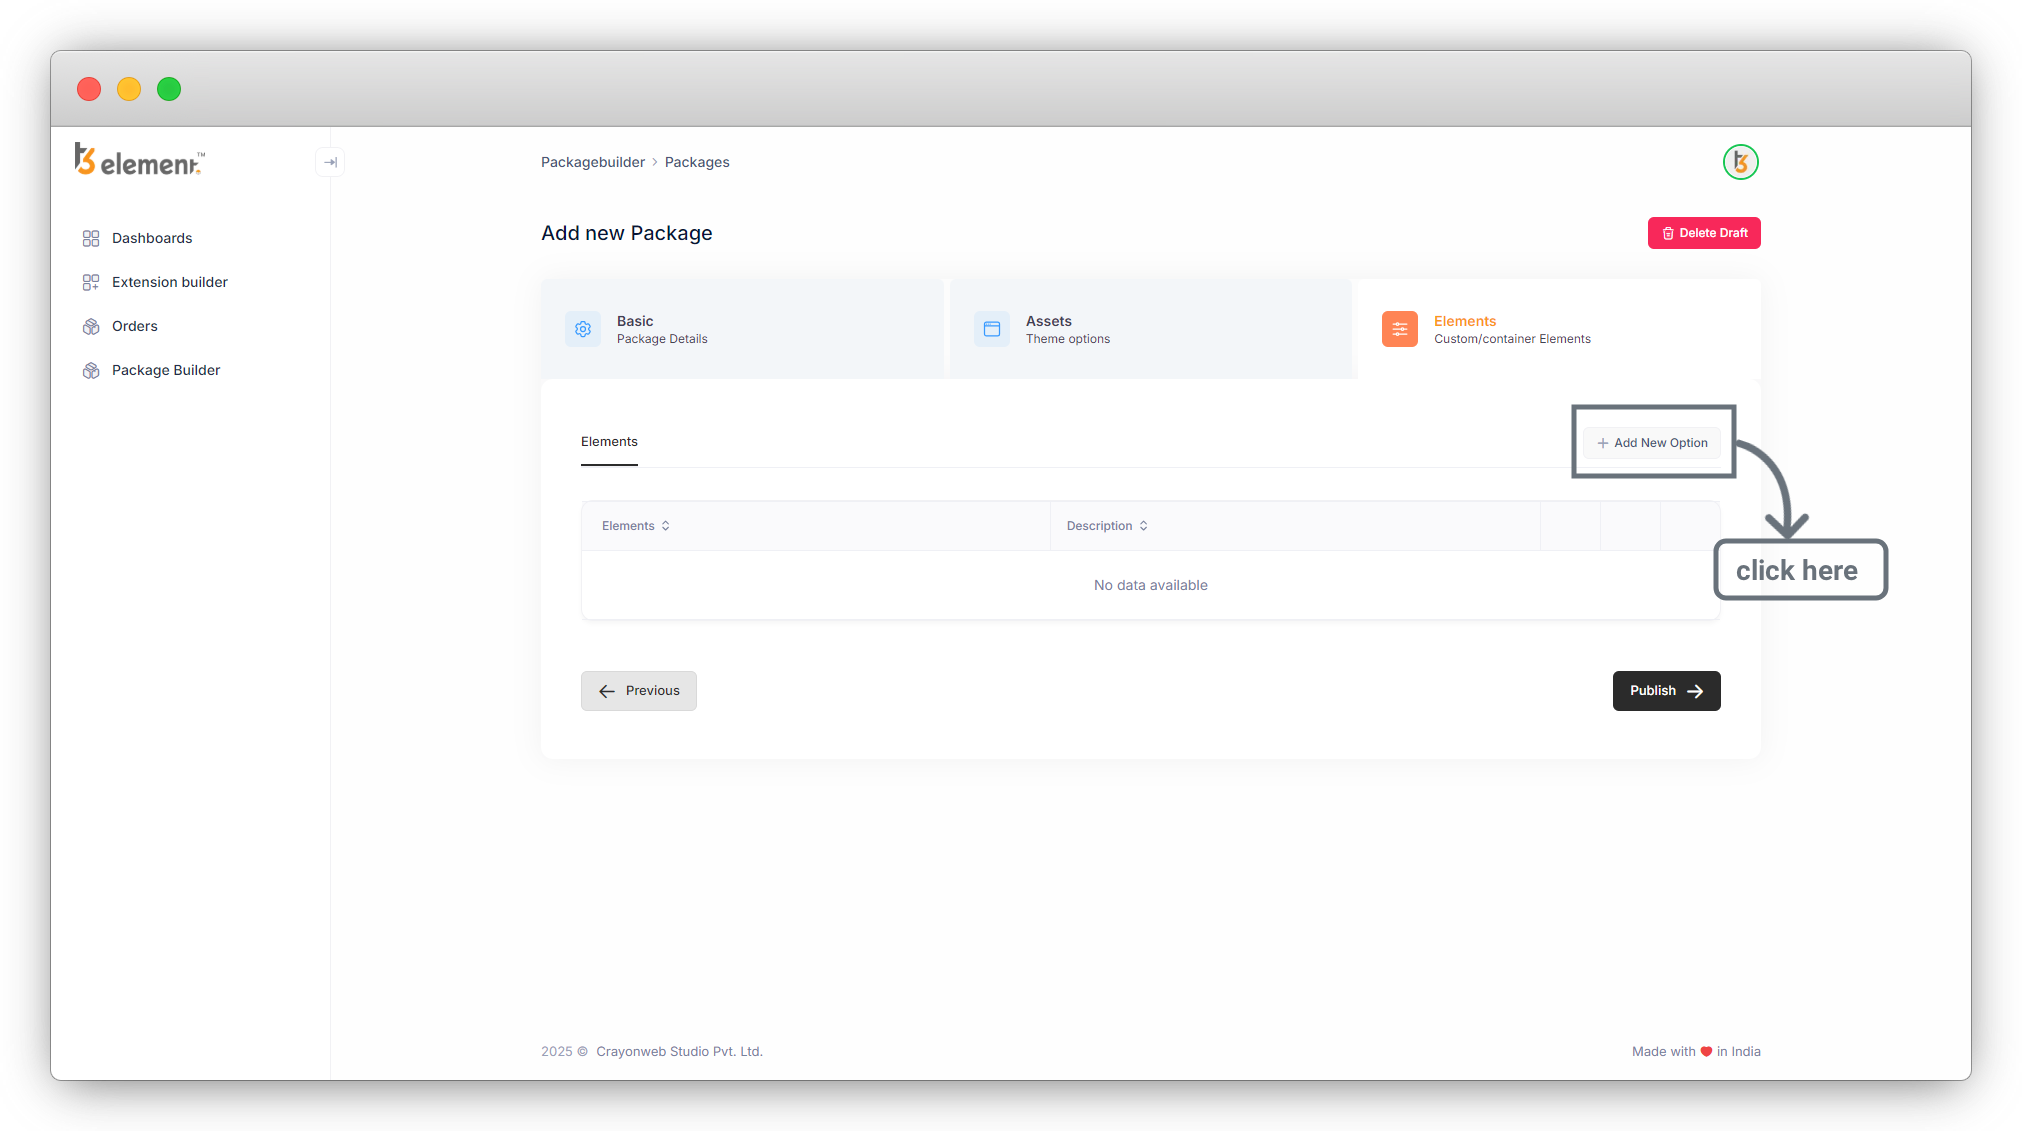Click the orange Elements sliders icon
The height and width of the screenshot is (1131, 2022).
pos(1399,329)
